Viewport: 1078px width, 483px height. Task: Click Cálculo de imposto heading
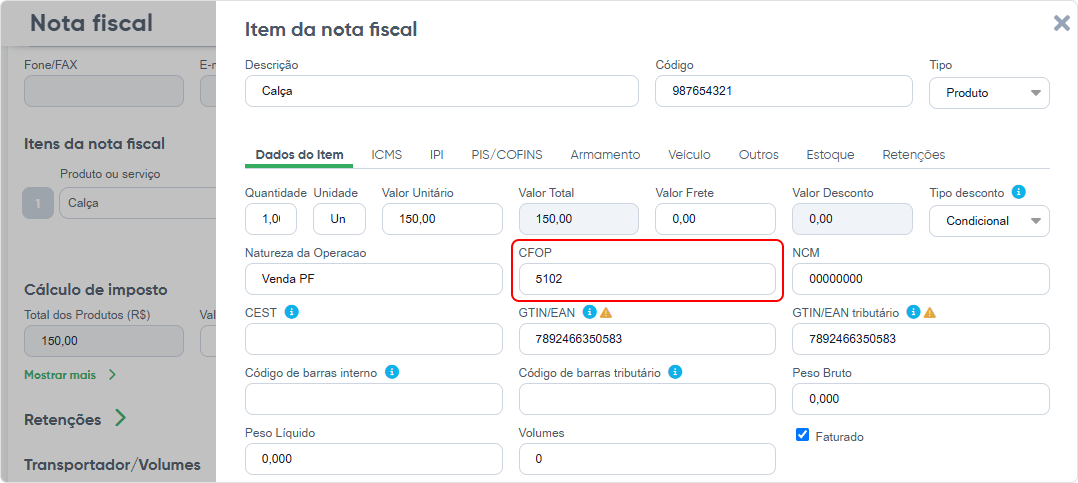(96, 289)
